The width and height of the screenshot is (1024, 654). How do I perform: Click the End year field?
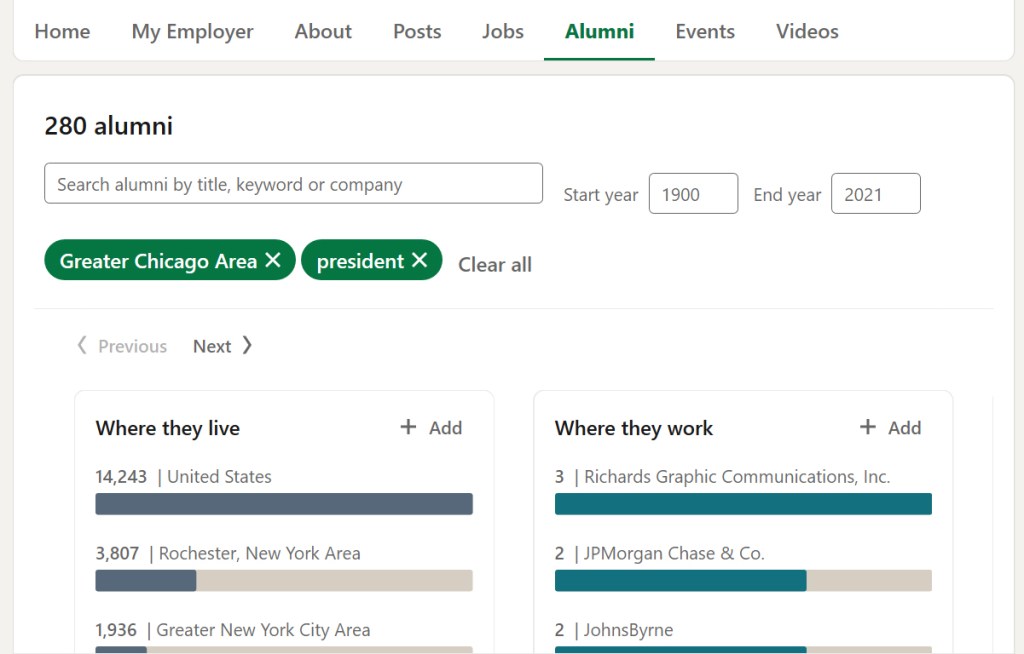875,194
